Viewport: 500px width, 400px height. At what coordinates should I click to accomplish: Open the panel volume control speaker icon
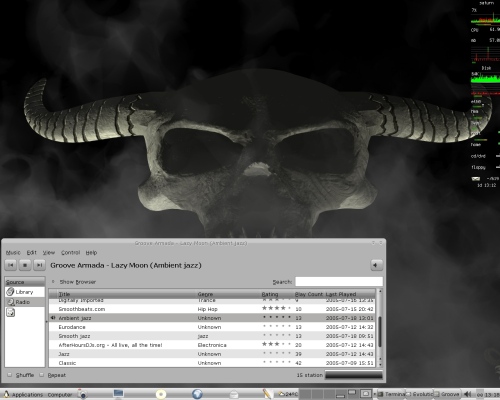click(468, 394)
